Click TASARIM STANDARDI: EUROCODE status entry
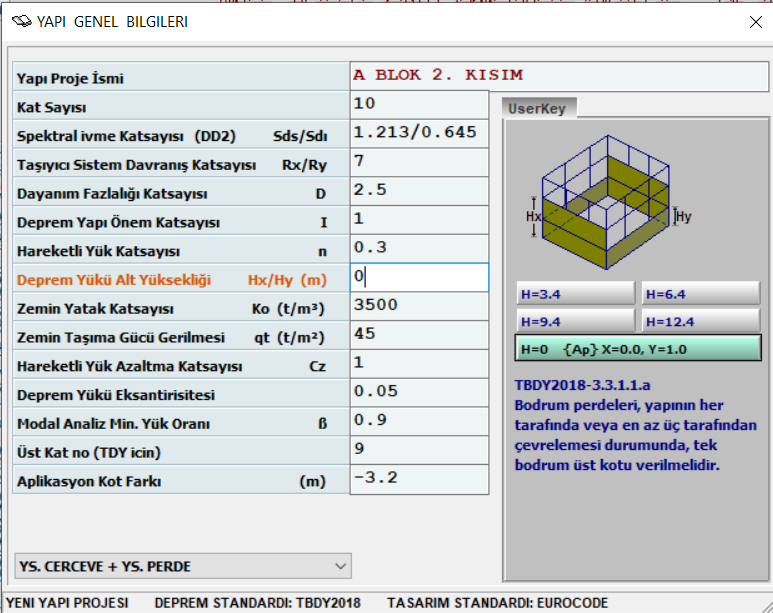773x613 pixels. [x=497, y=603]
